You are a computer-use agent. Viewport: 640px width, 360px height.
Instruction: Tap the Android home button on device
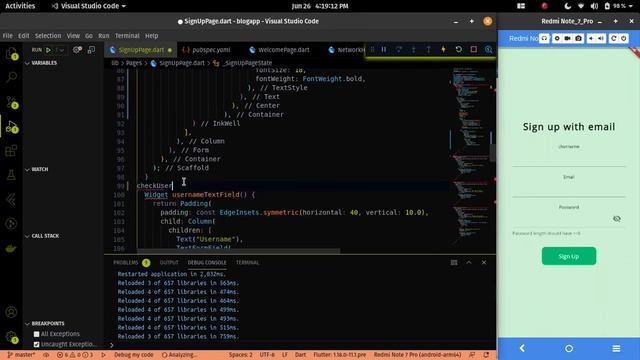(x=569, y=348)
